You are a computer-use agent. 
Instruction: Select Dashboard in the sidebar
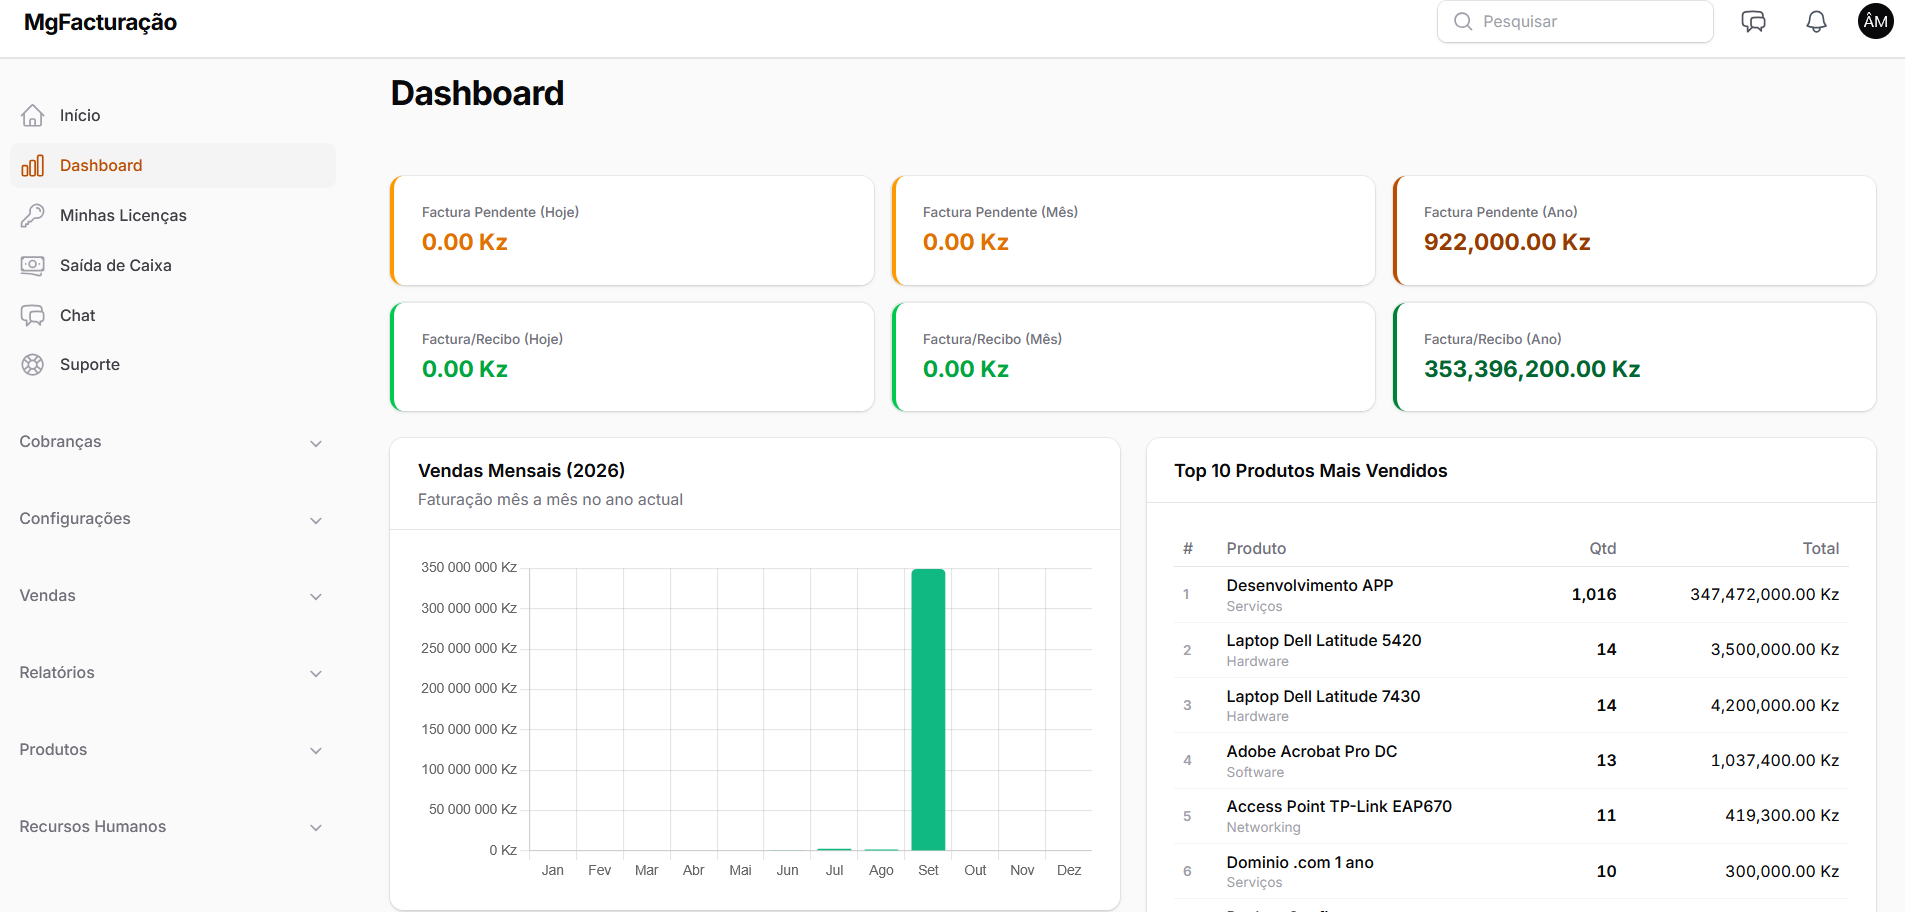click(172, 166)
